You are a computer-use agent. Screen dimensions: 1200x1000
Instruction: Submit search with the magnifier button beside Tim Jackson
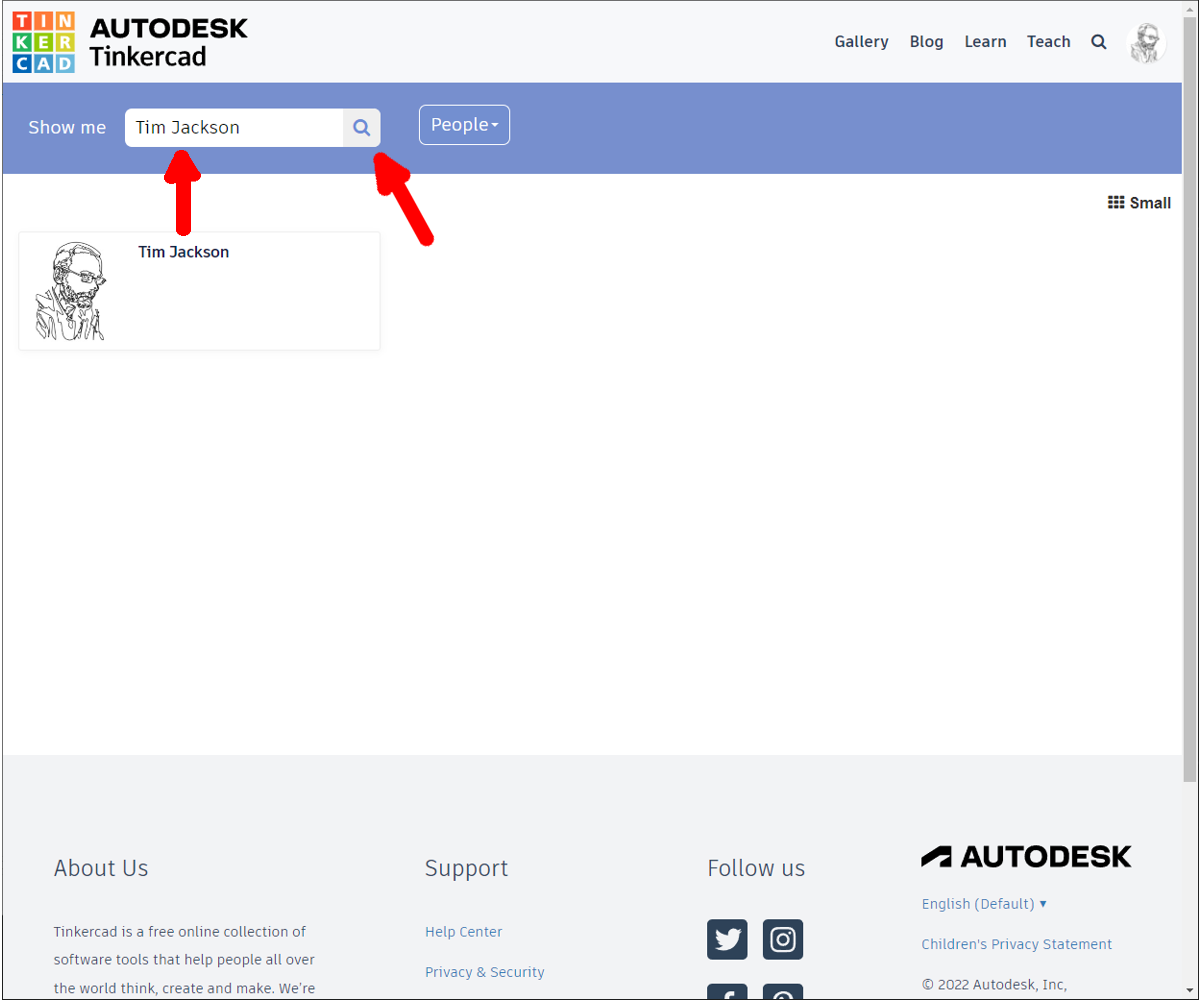pos(362,128)
